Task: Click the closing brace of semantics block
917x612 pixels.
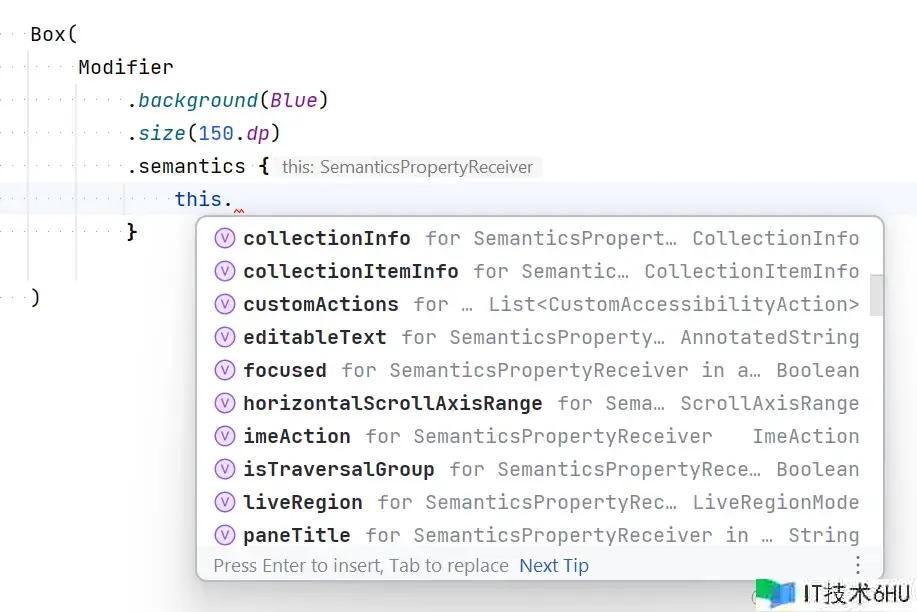Action: [x=132, y=232]
